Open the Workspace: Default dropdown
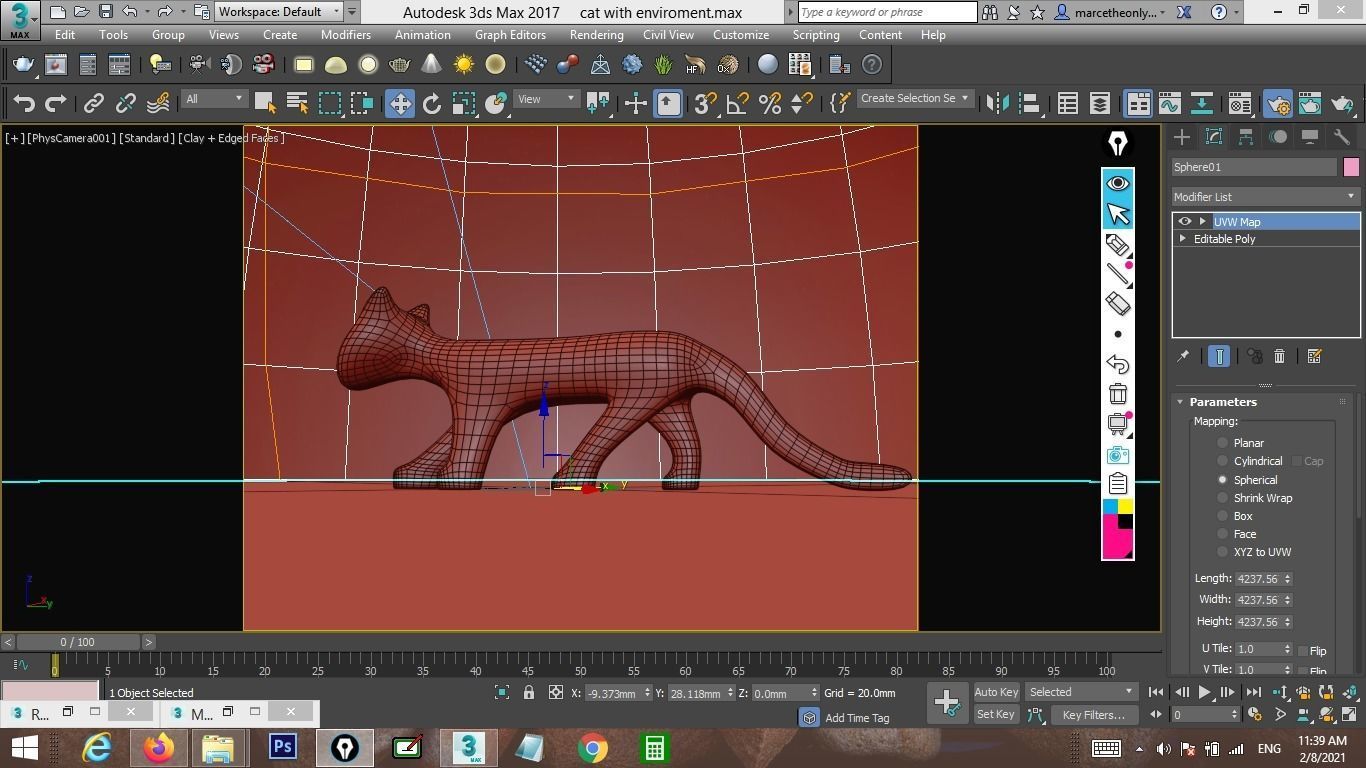 click(x=279, y=12)
